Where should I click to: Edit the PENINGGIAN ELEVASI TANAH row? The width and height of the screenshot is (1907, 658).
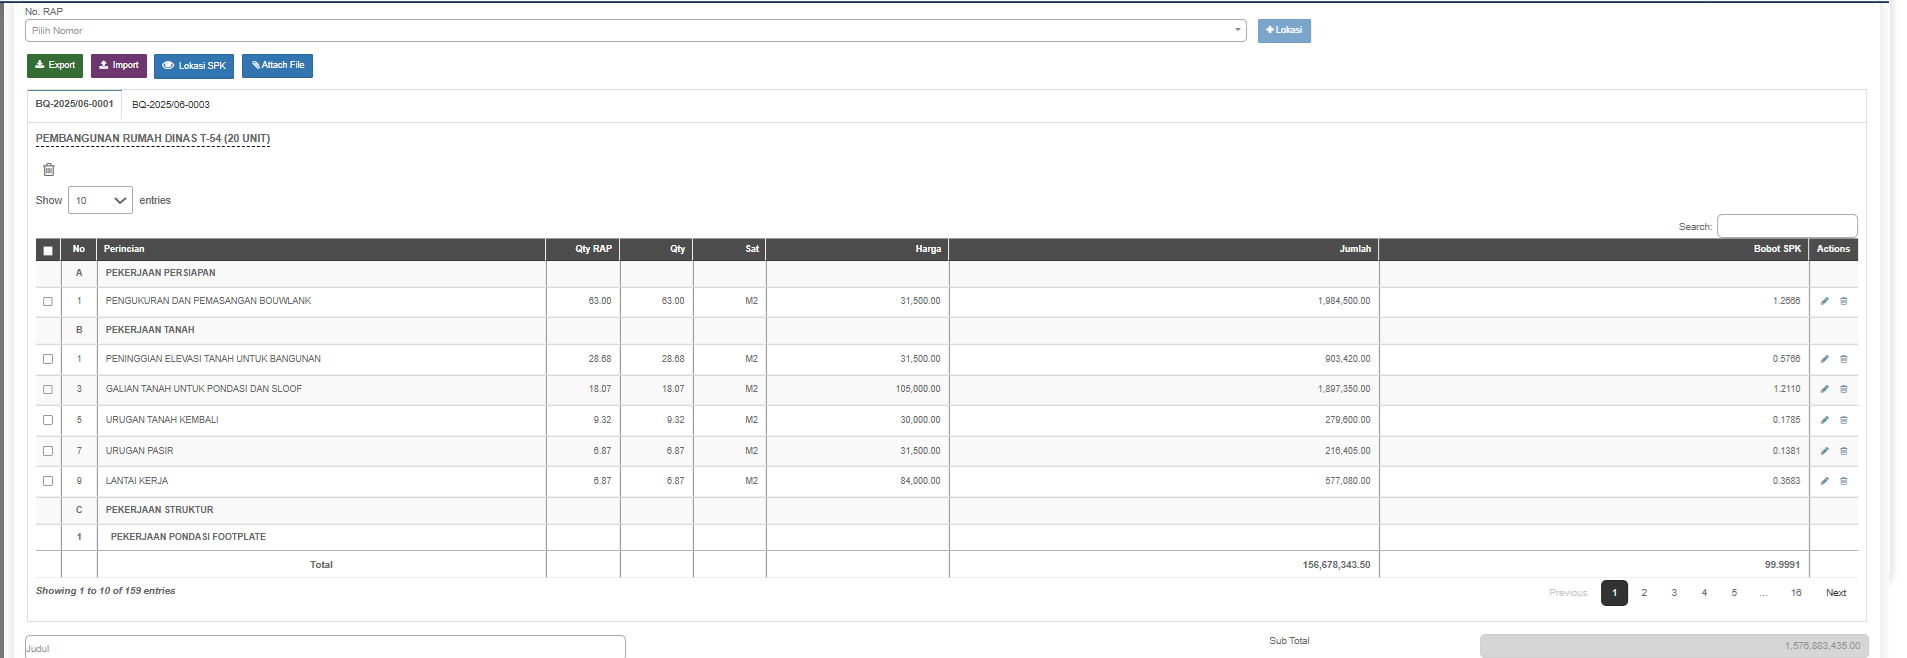[x=1824, y=359]
